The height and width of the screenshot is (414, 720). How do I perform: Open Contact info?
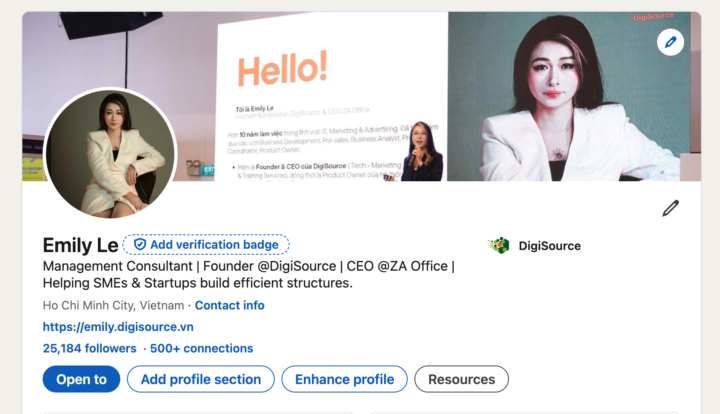click(230, 305)
